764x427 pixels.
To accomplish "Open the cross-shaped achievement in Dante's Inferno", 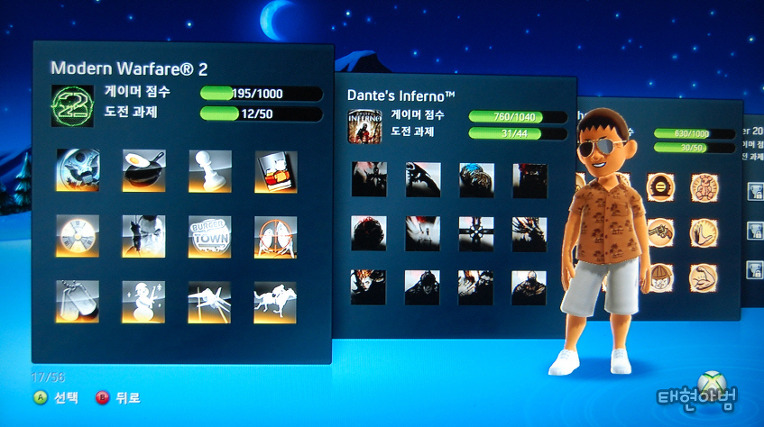I will click(476, 234).
